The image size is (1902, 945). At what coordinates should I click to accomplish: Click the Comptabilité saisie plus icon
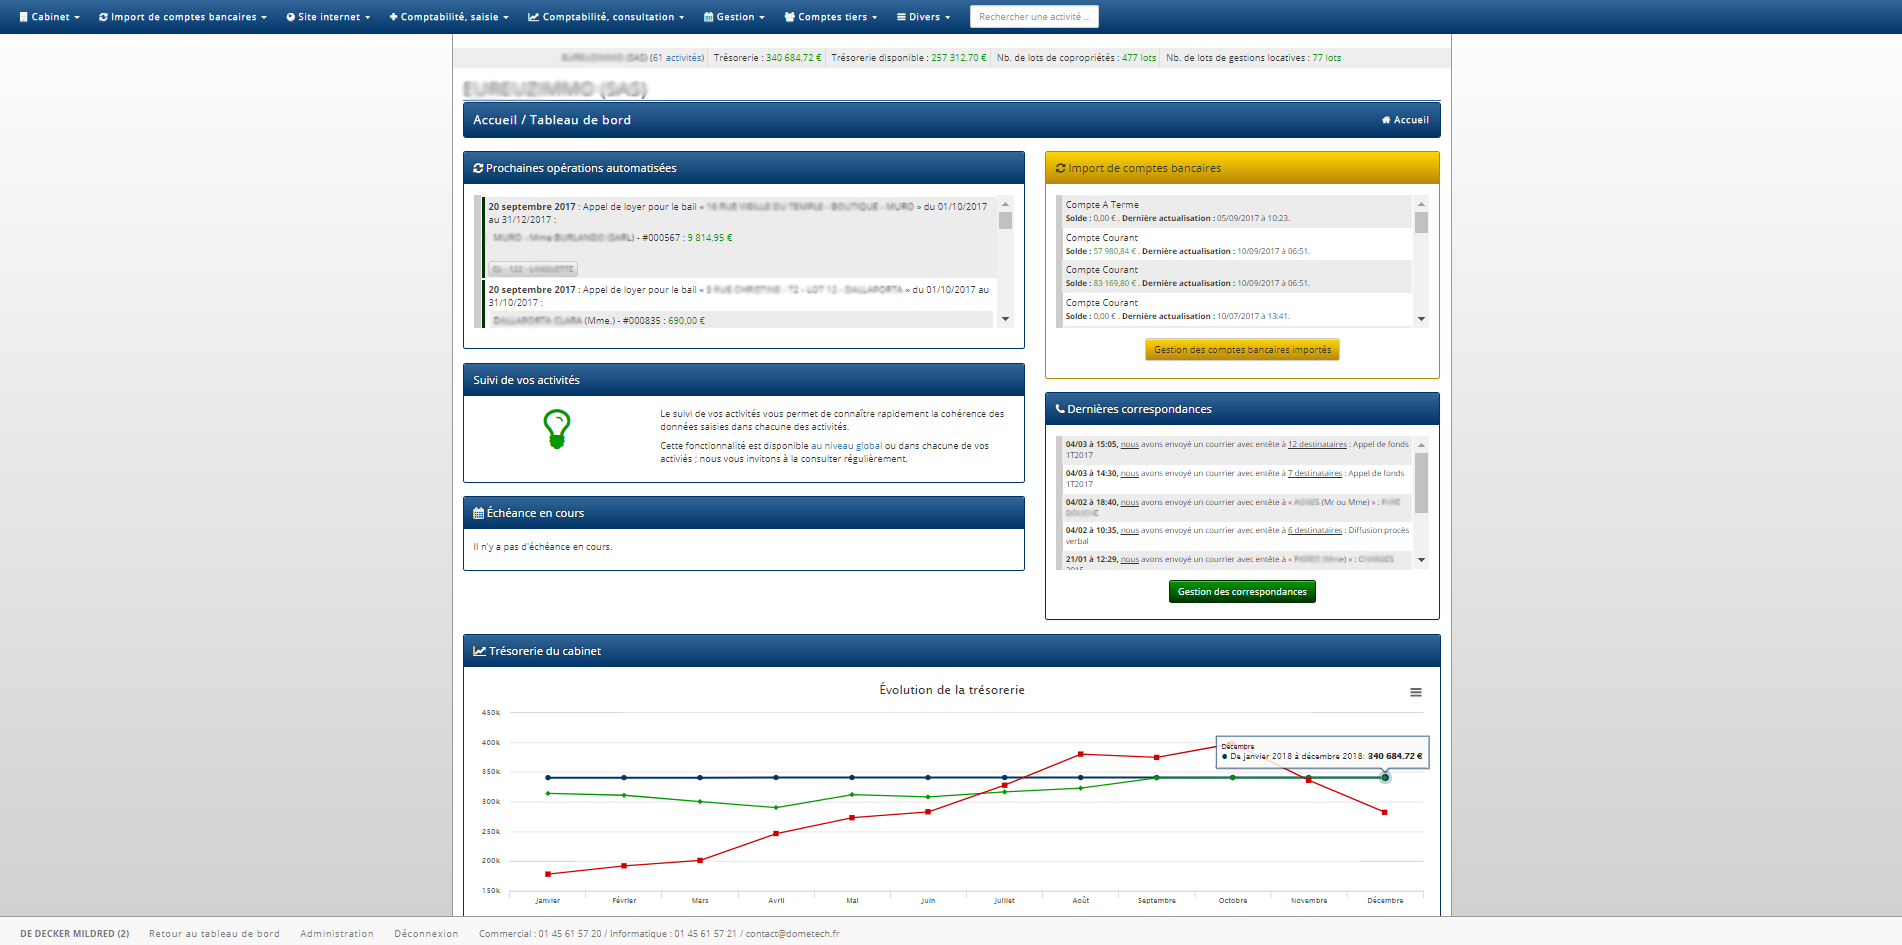click(x=393, y=17)
